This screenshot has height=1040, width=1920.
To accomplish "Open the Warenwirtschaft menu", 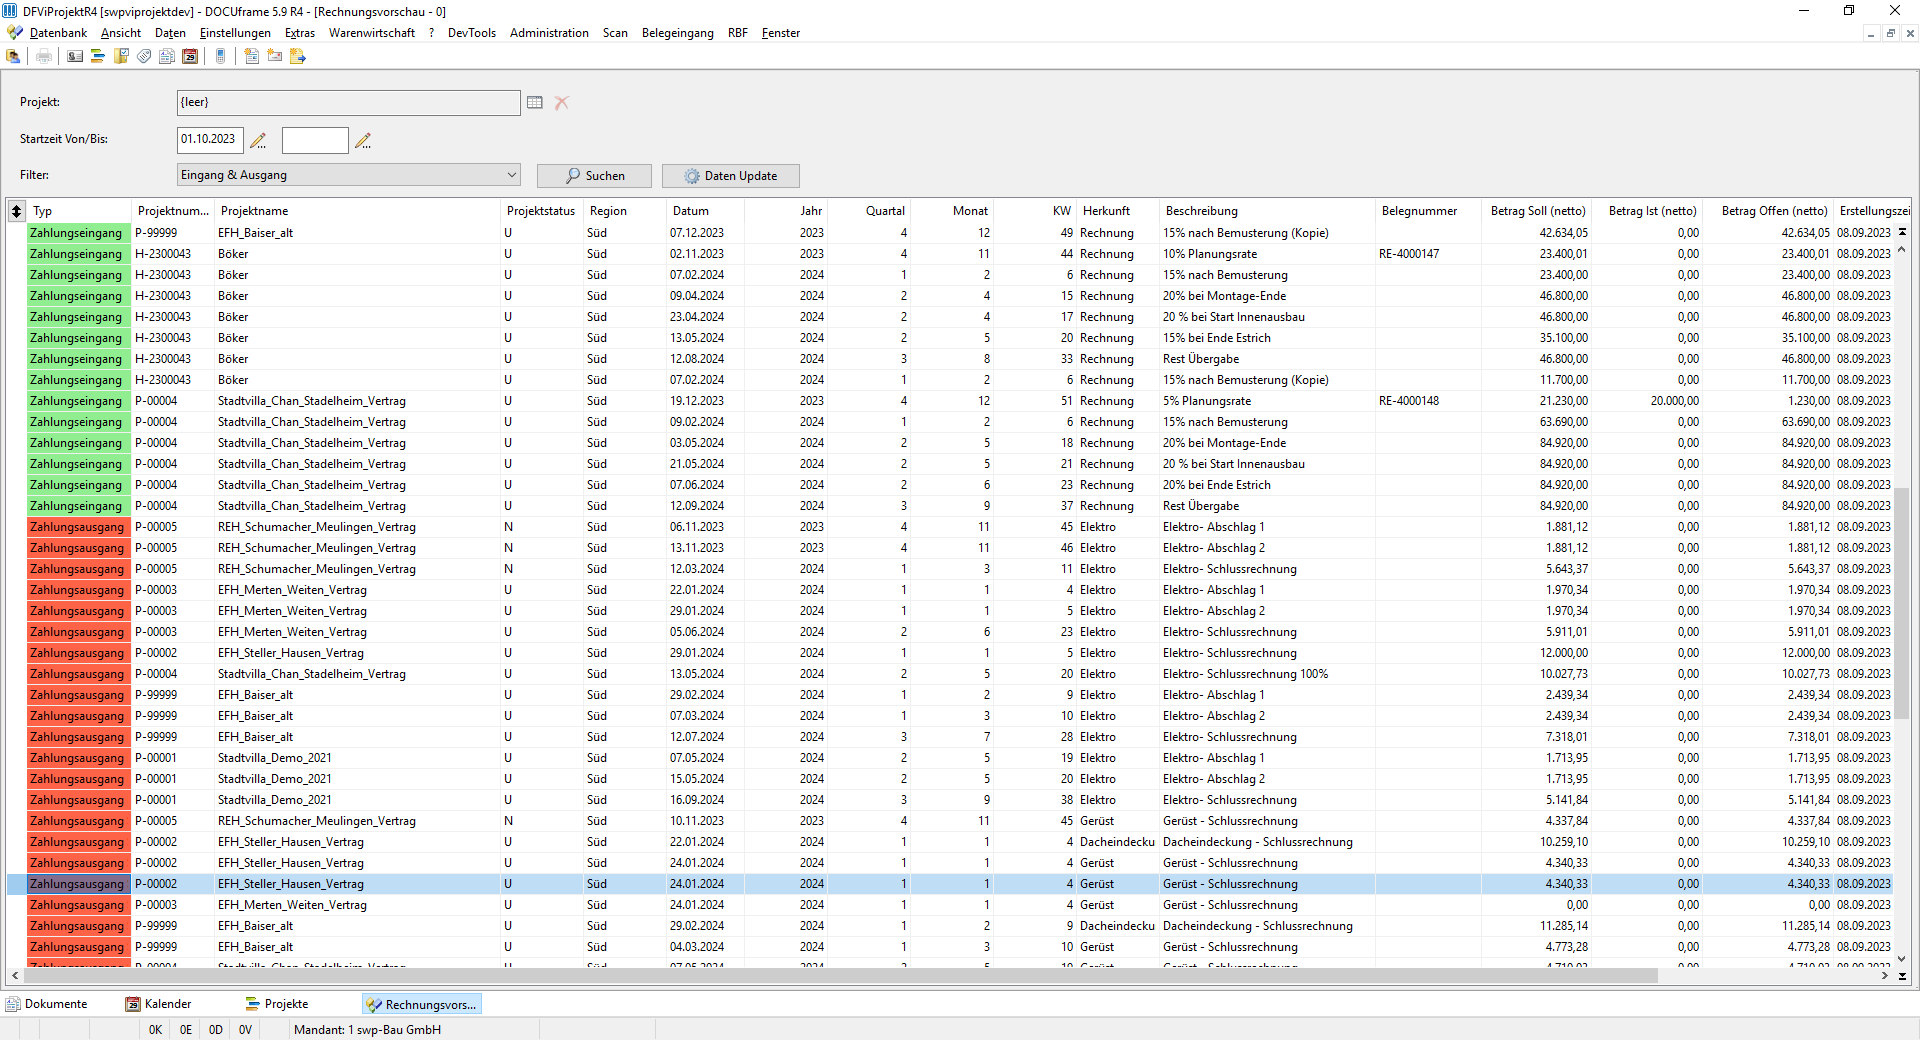I will tap(372, 33).
